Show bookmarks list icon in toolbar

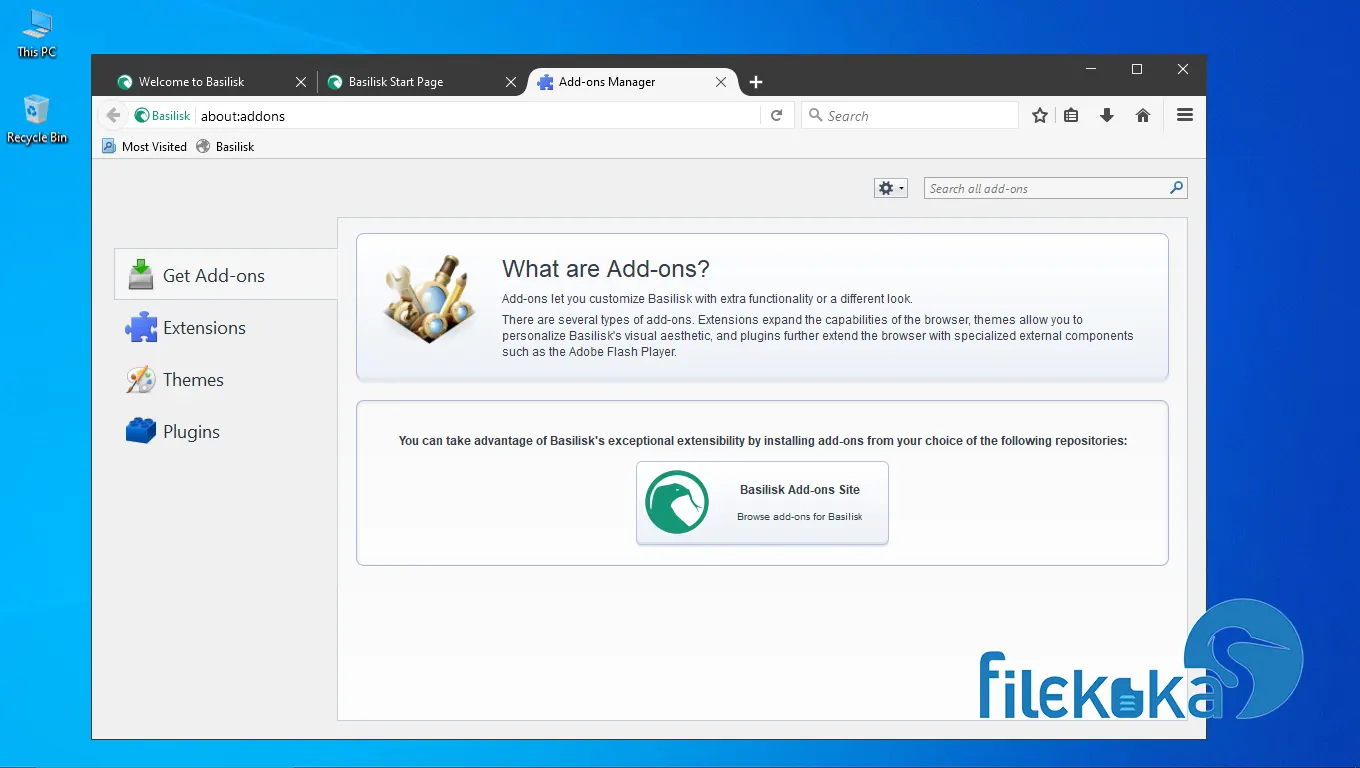pyautogui.click(x=1071, y=116)
